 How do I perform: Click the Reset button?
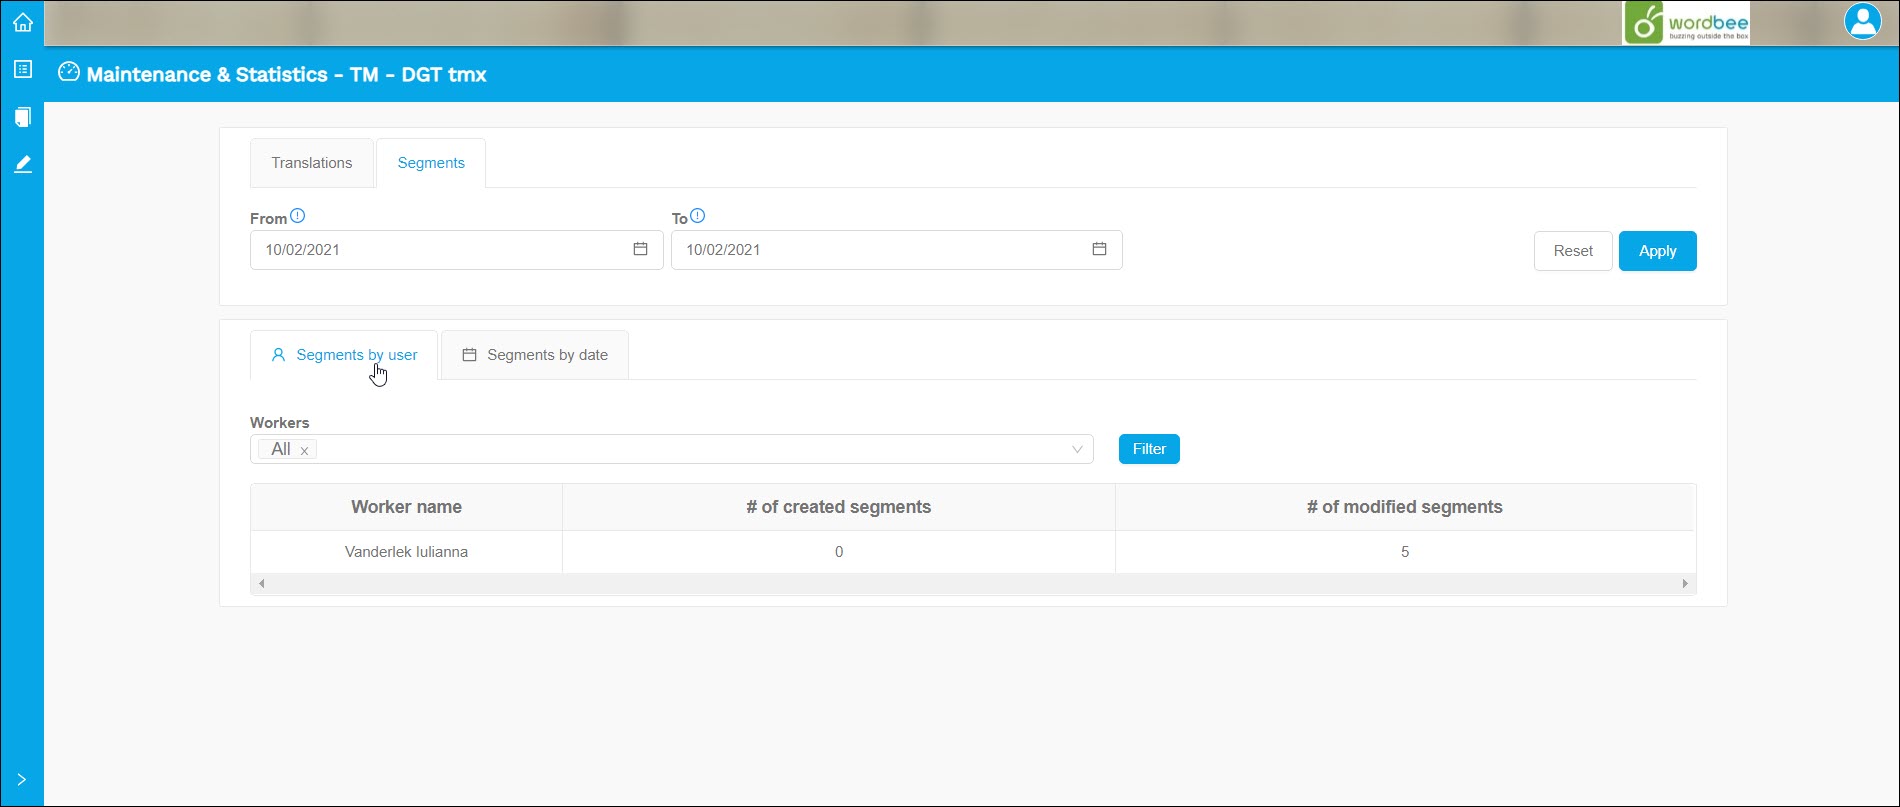click(x=1572, y=251)
